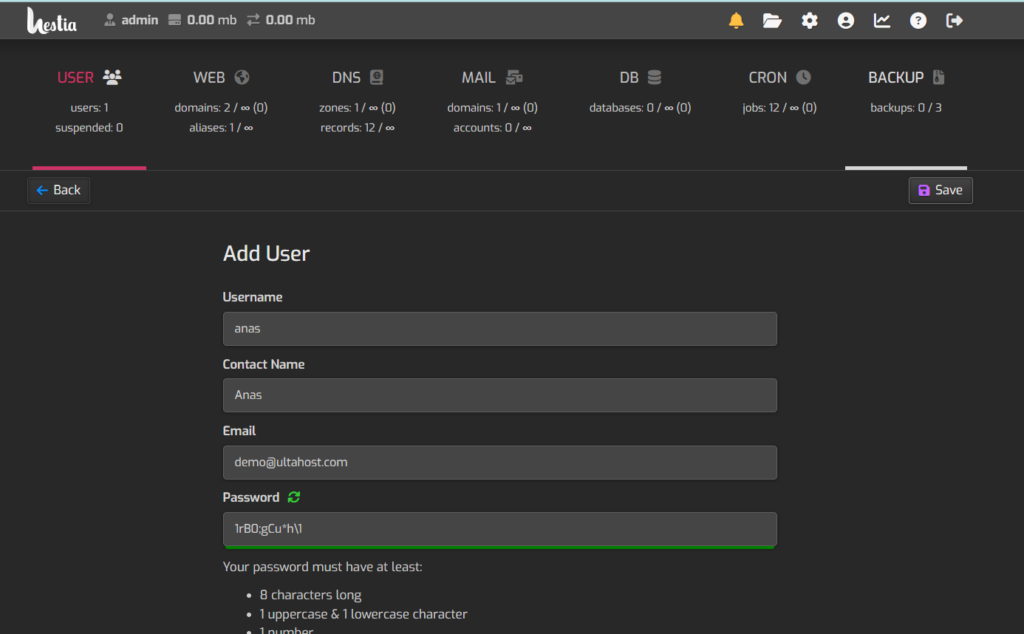Open the admin profile account icon
The width and height of the screenshot is (1024, 634).
click(846, 21)
